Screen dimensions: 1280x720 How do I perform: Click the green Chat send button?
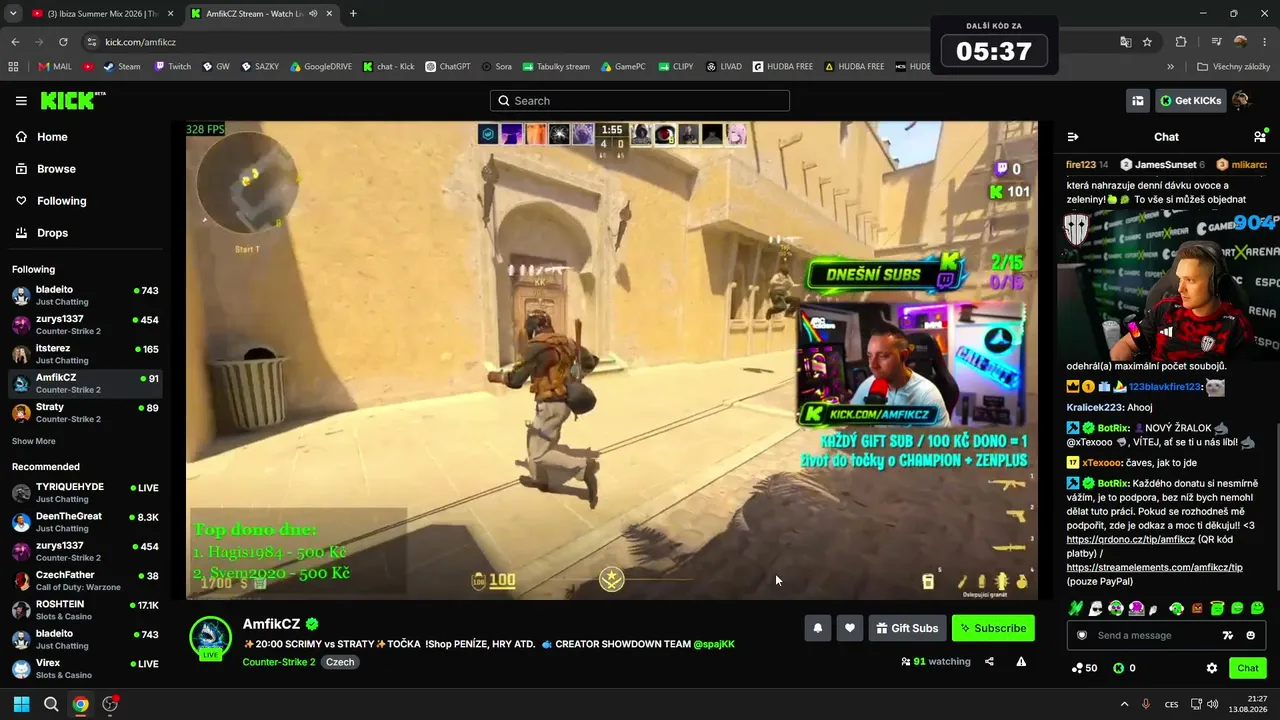point(1248,668)
